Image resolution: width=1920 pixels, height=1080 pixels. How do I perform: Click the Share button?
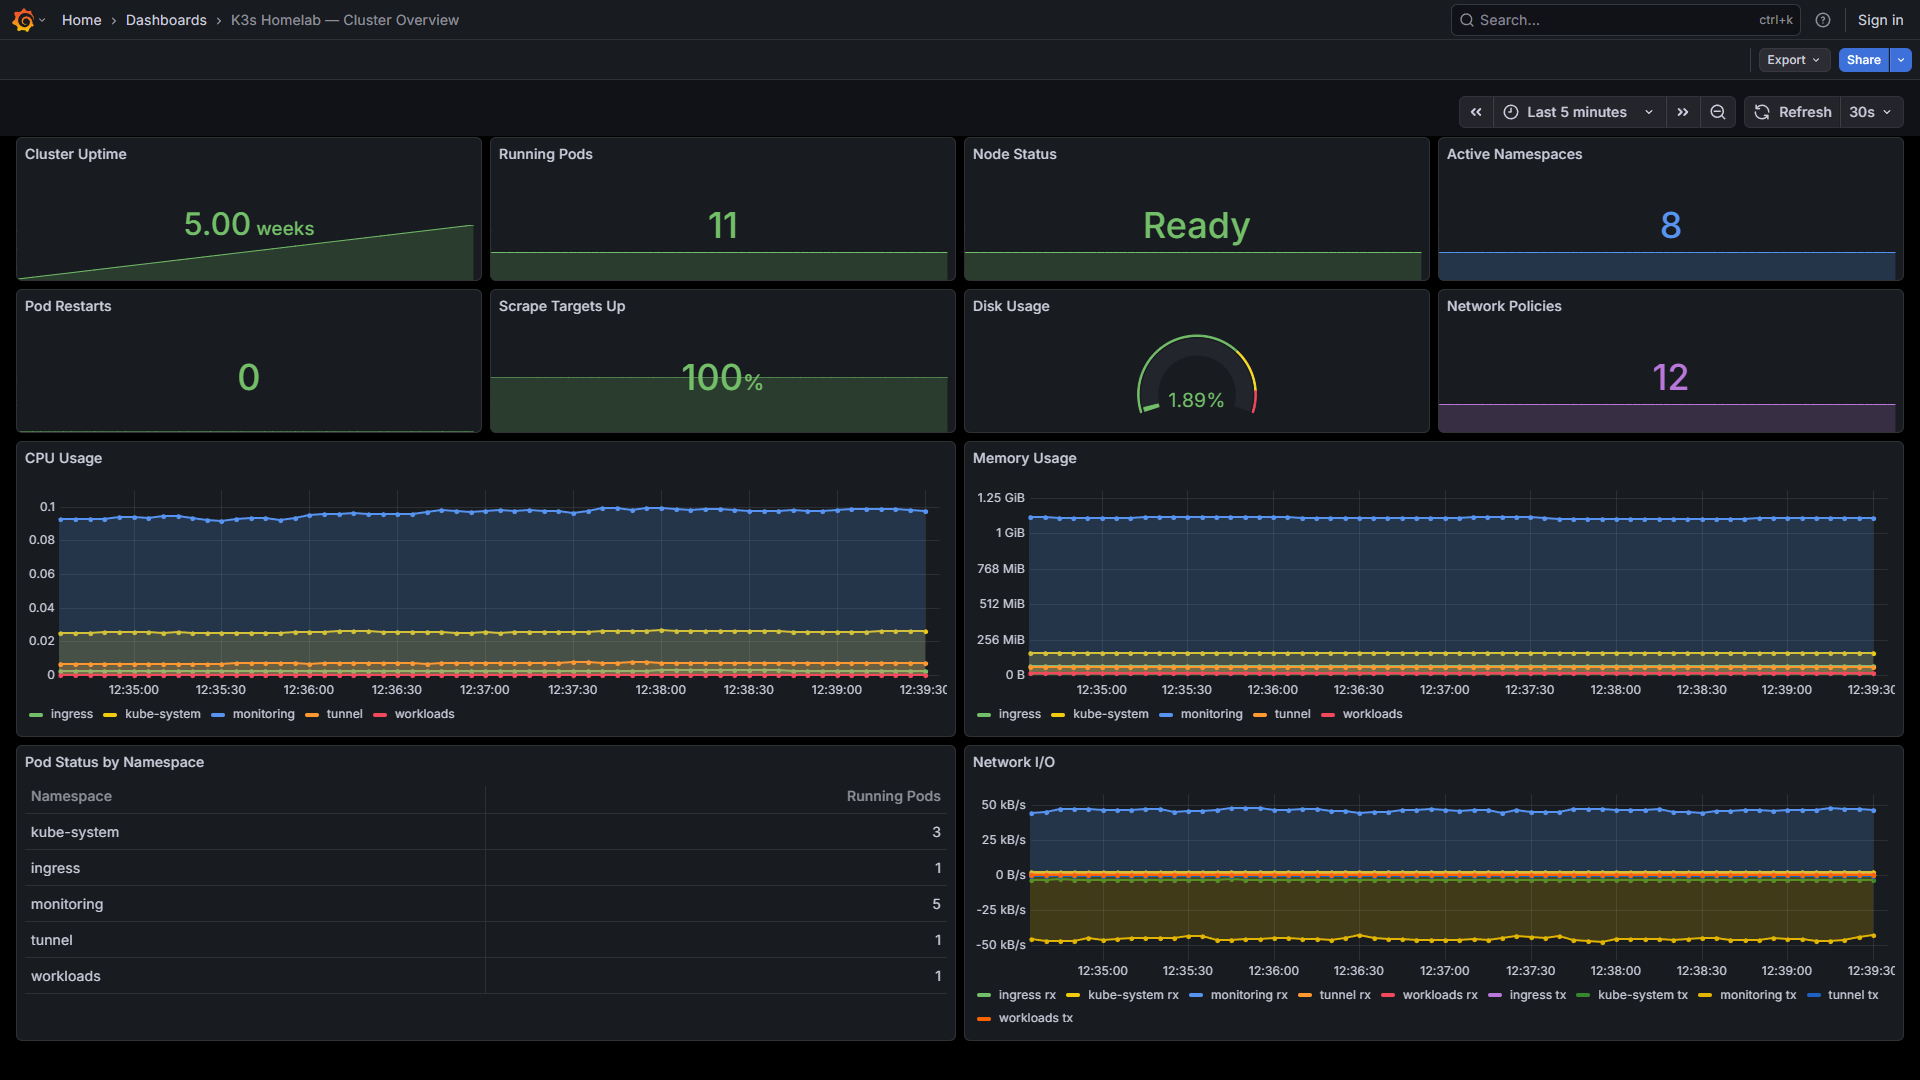pos(1864,60)
